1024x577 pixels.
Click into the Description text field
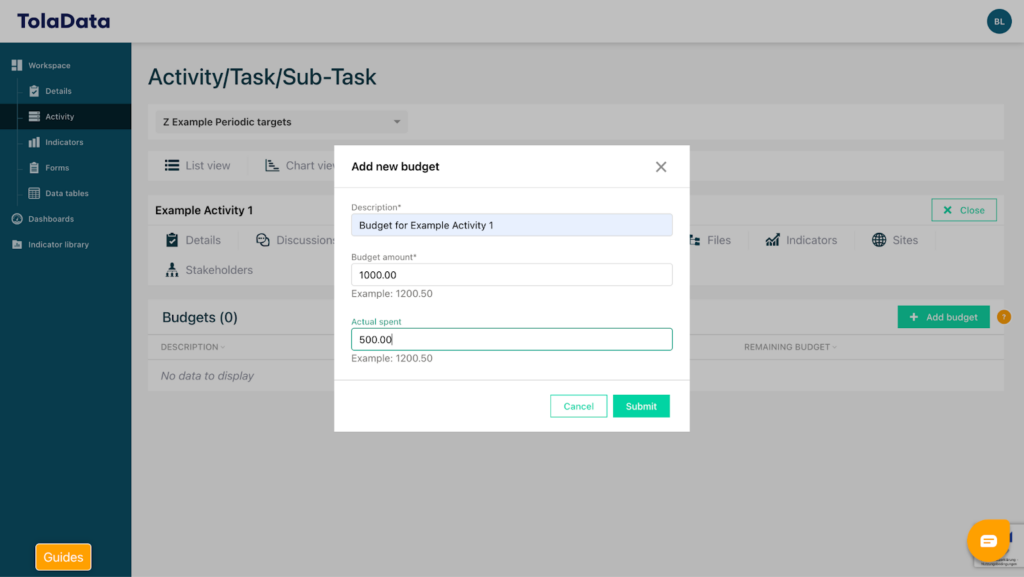pos(511,225)
